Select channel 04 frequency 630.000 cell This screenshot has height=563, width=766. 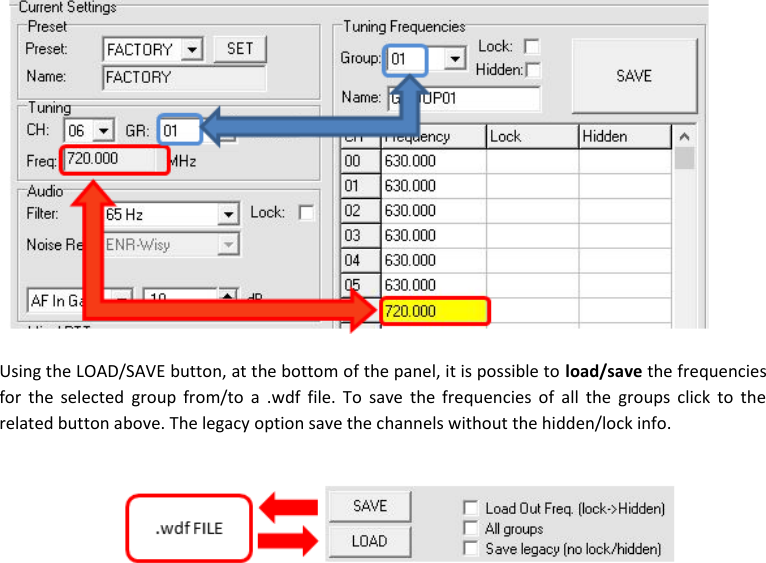(433, 261)
